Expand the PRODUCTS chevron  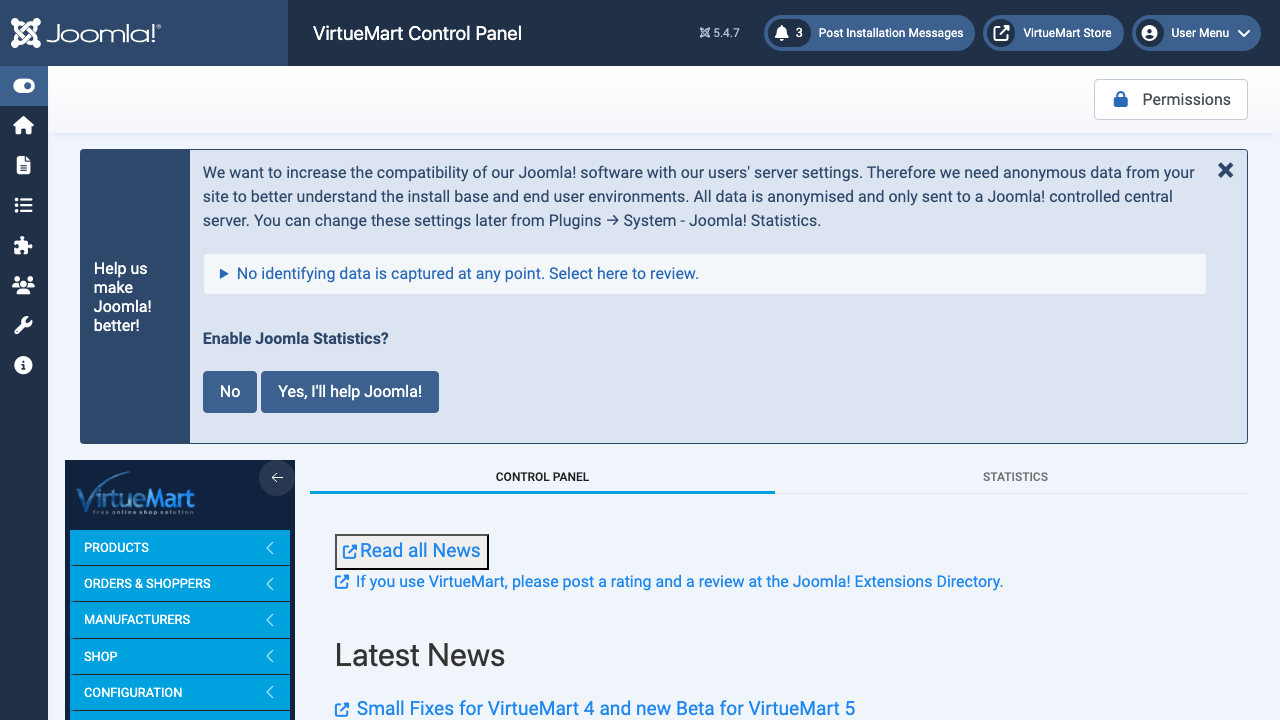(270, 548)
